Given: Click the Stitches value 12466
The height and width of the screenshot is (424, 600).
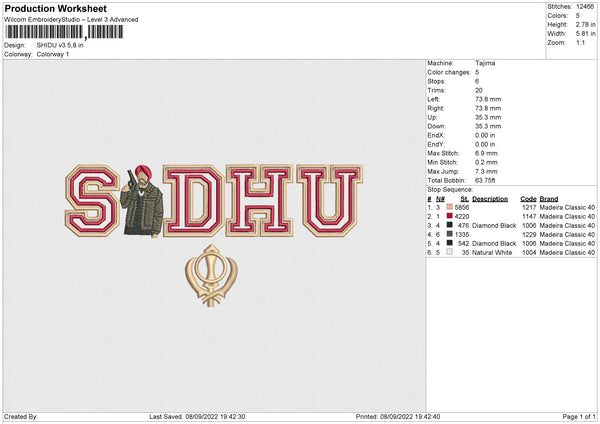Looking at the screenshot, I should [x=585, y=7].
